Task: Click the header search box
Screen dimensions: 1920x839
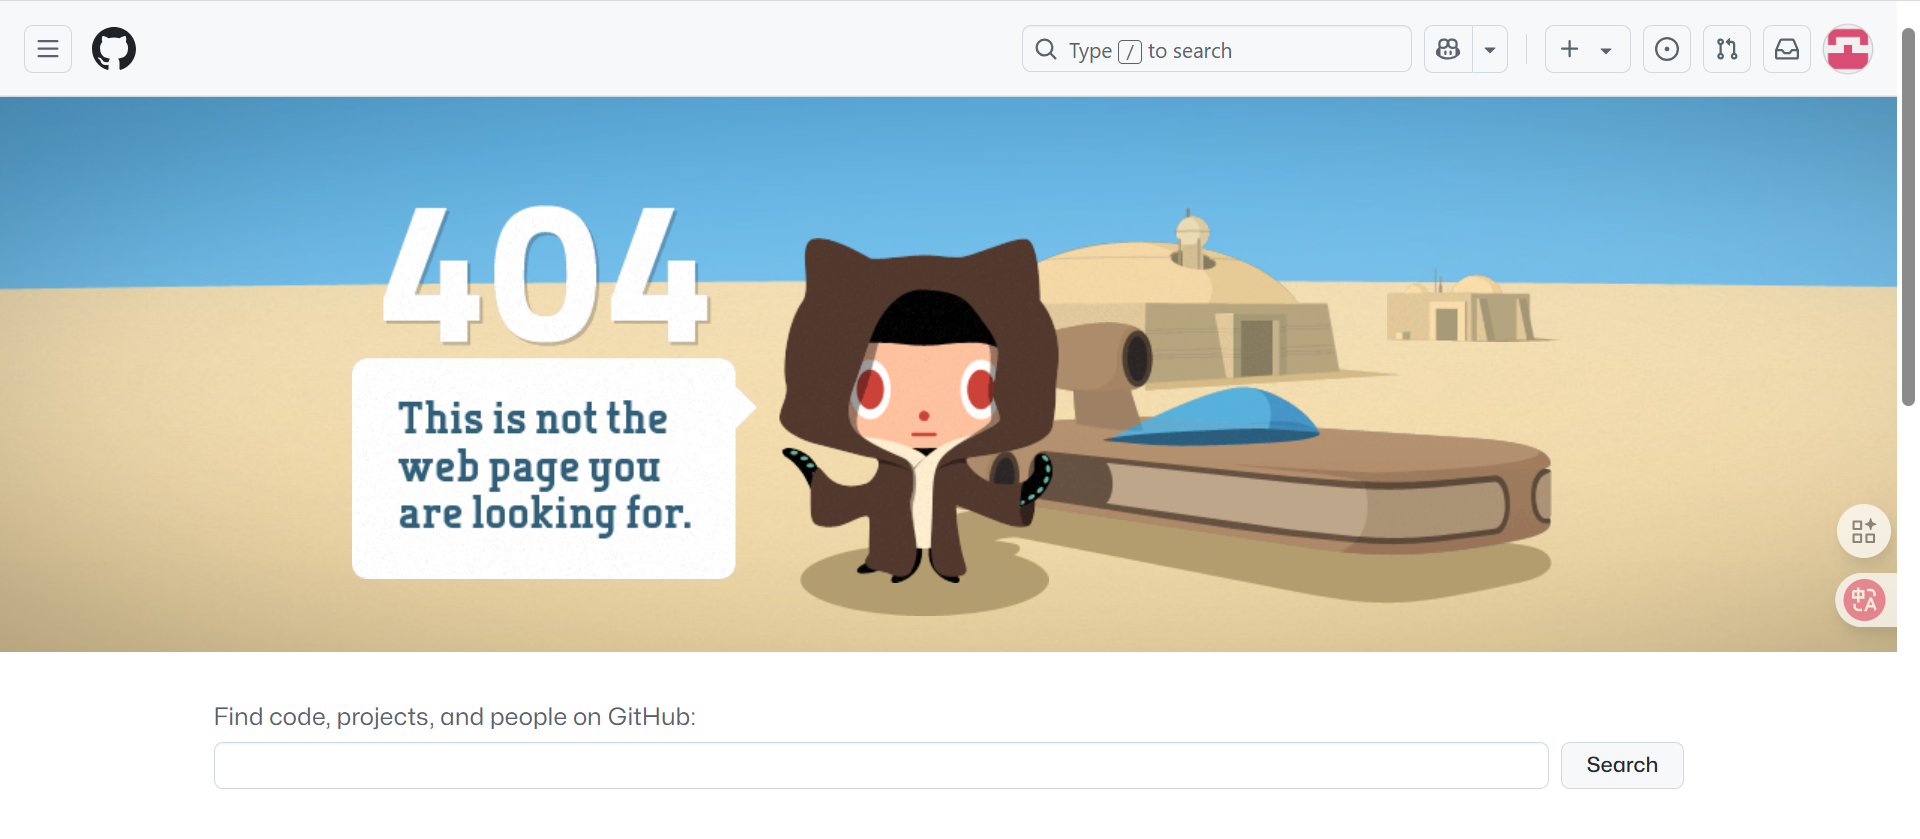Action: [x=1216, y=49]
